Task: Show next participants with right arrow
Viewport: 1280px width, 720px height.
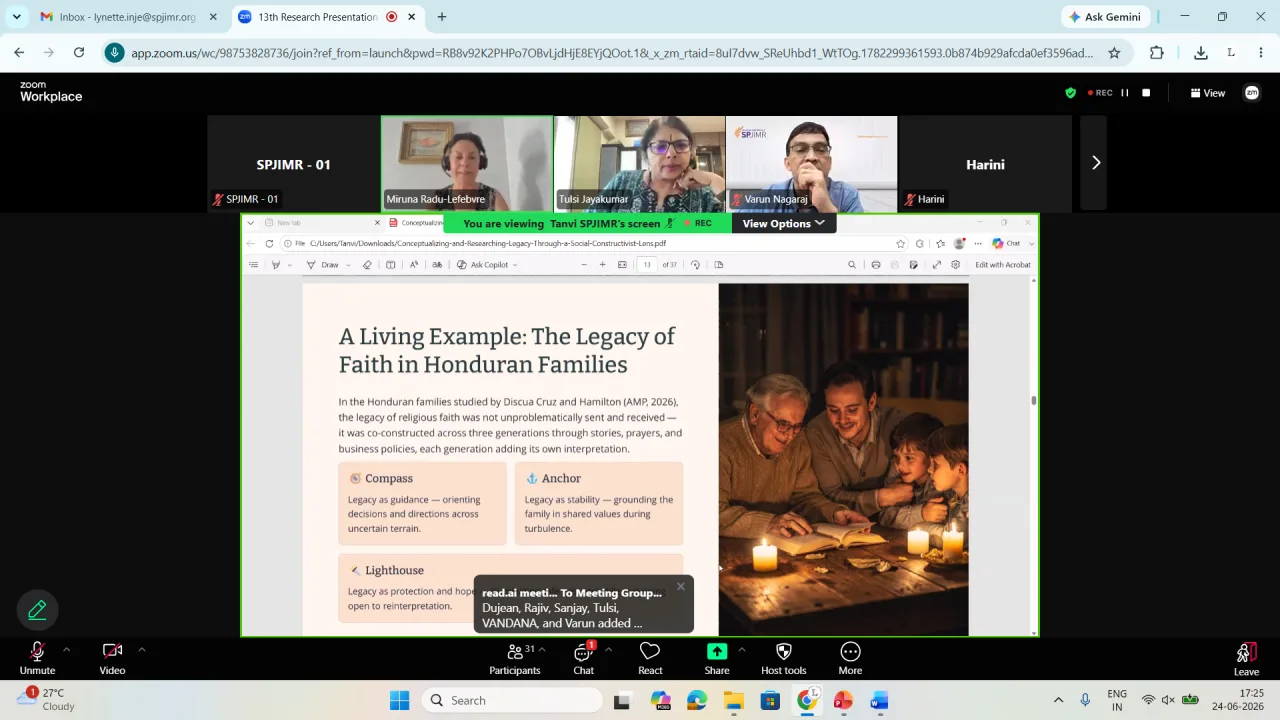Action: (1095, 163)
